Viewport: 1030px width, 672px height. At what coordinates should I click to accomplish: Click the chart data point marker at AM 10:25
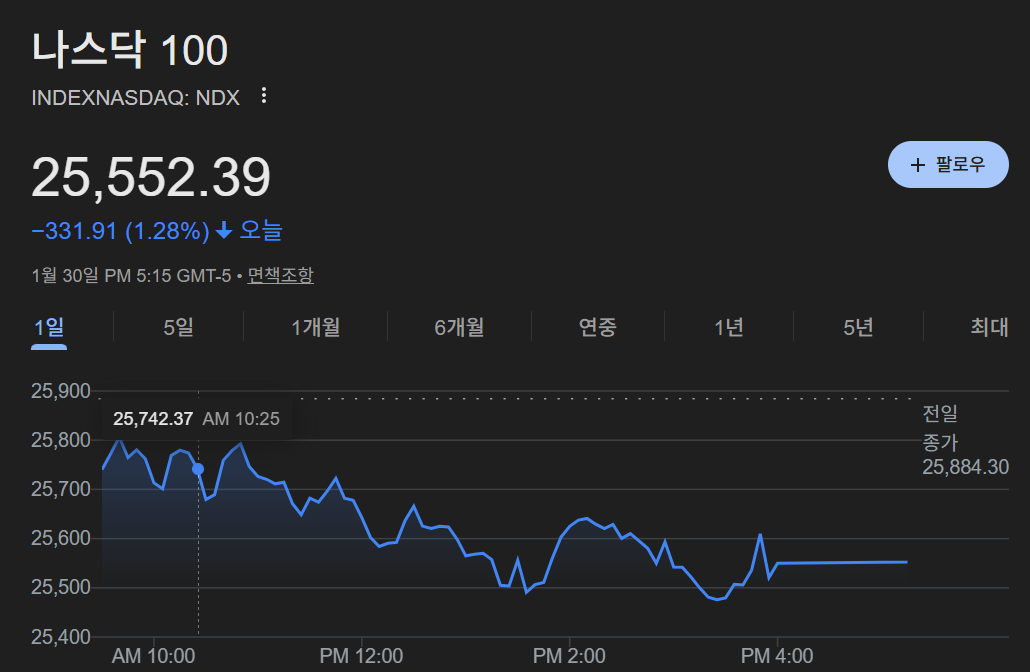click(x=198, y=469)
